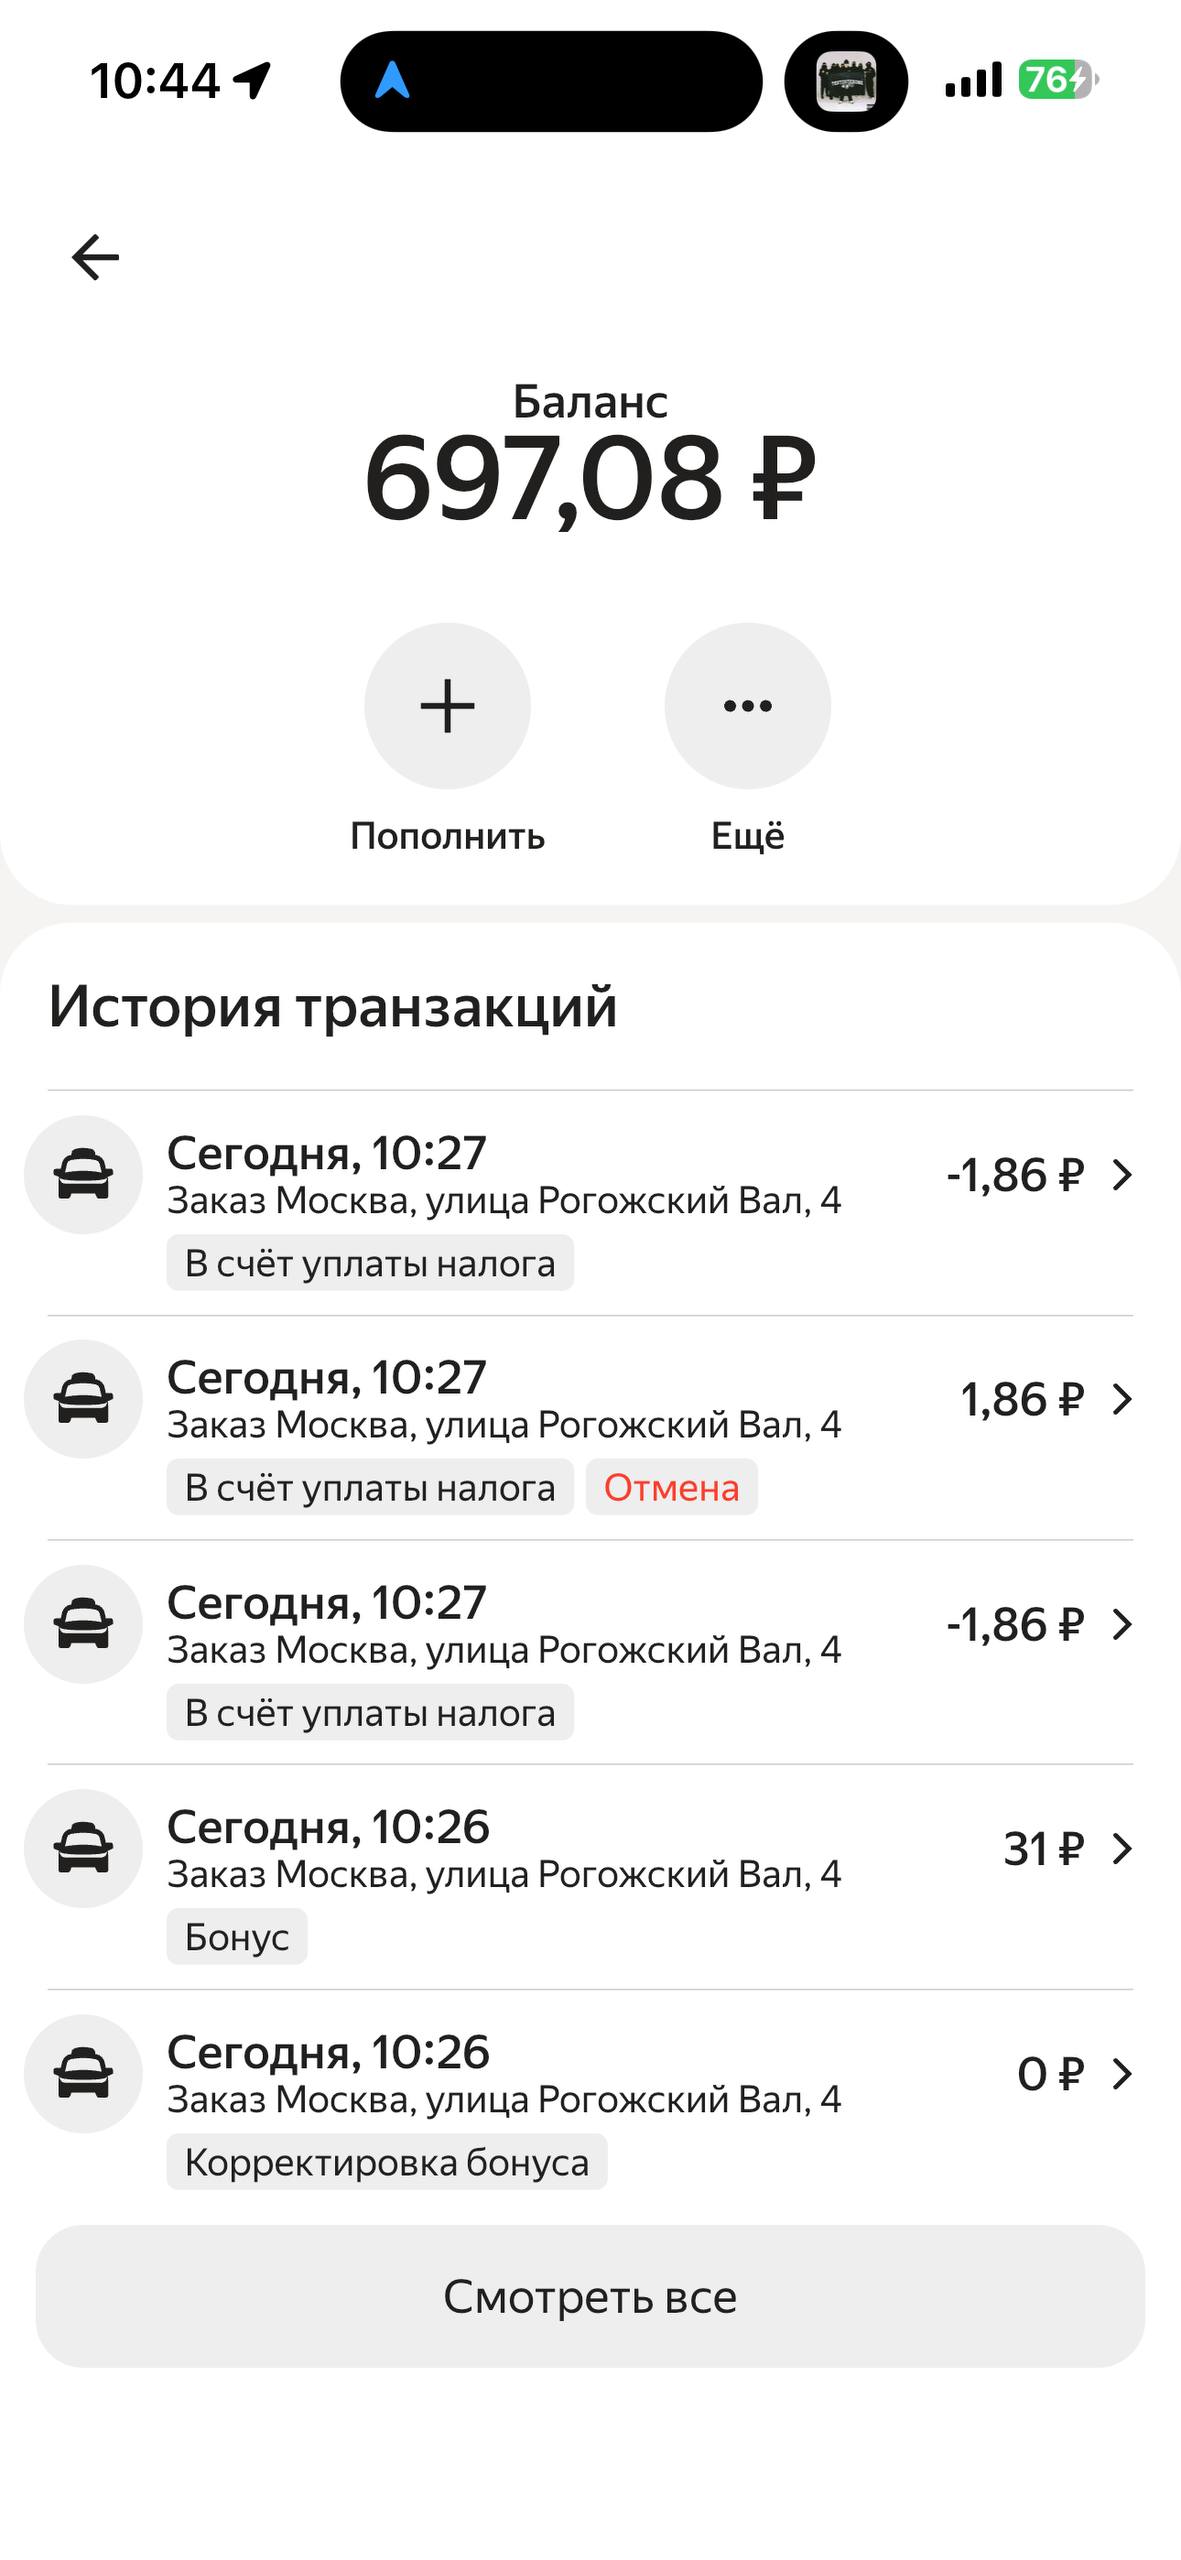Tap taxi icon of the 0 ₽ transaction
The height and width of the screenshot is (2560, 1181).
pos(84,2073)
